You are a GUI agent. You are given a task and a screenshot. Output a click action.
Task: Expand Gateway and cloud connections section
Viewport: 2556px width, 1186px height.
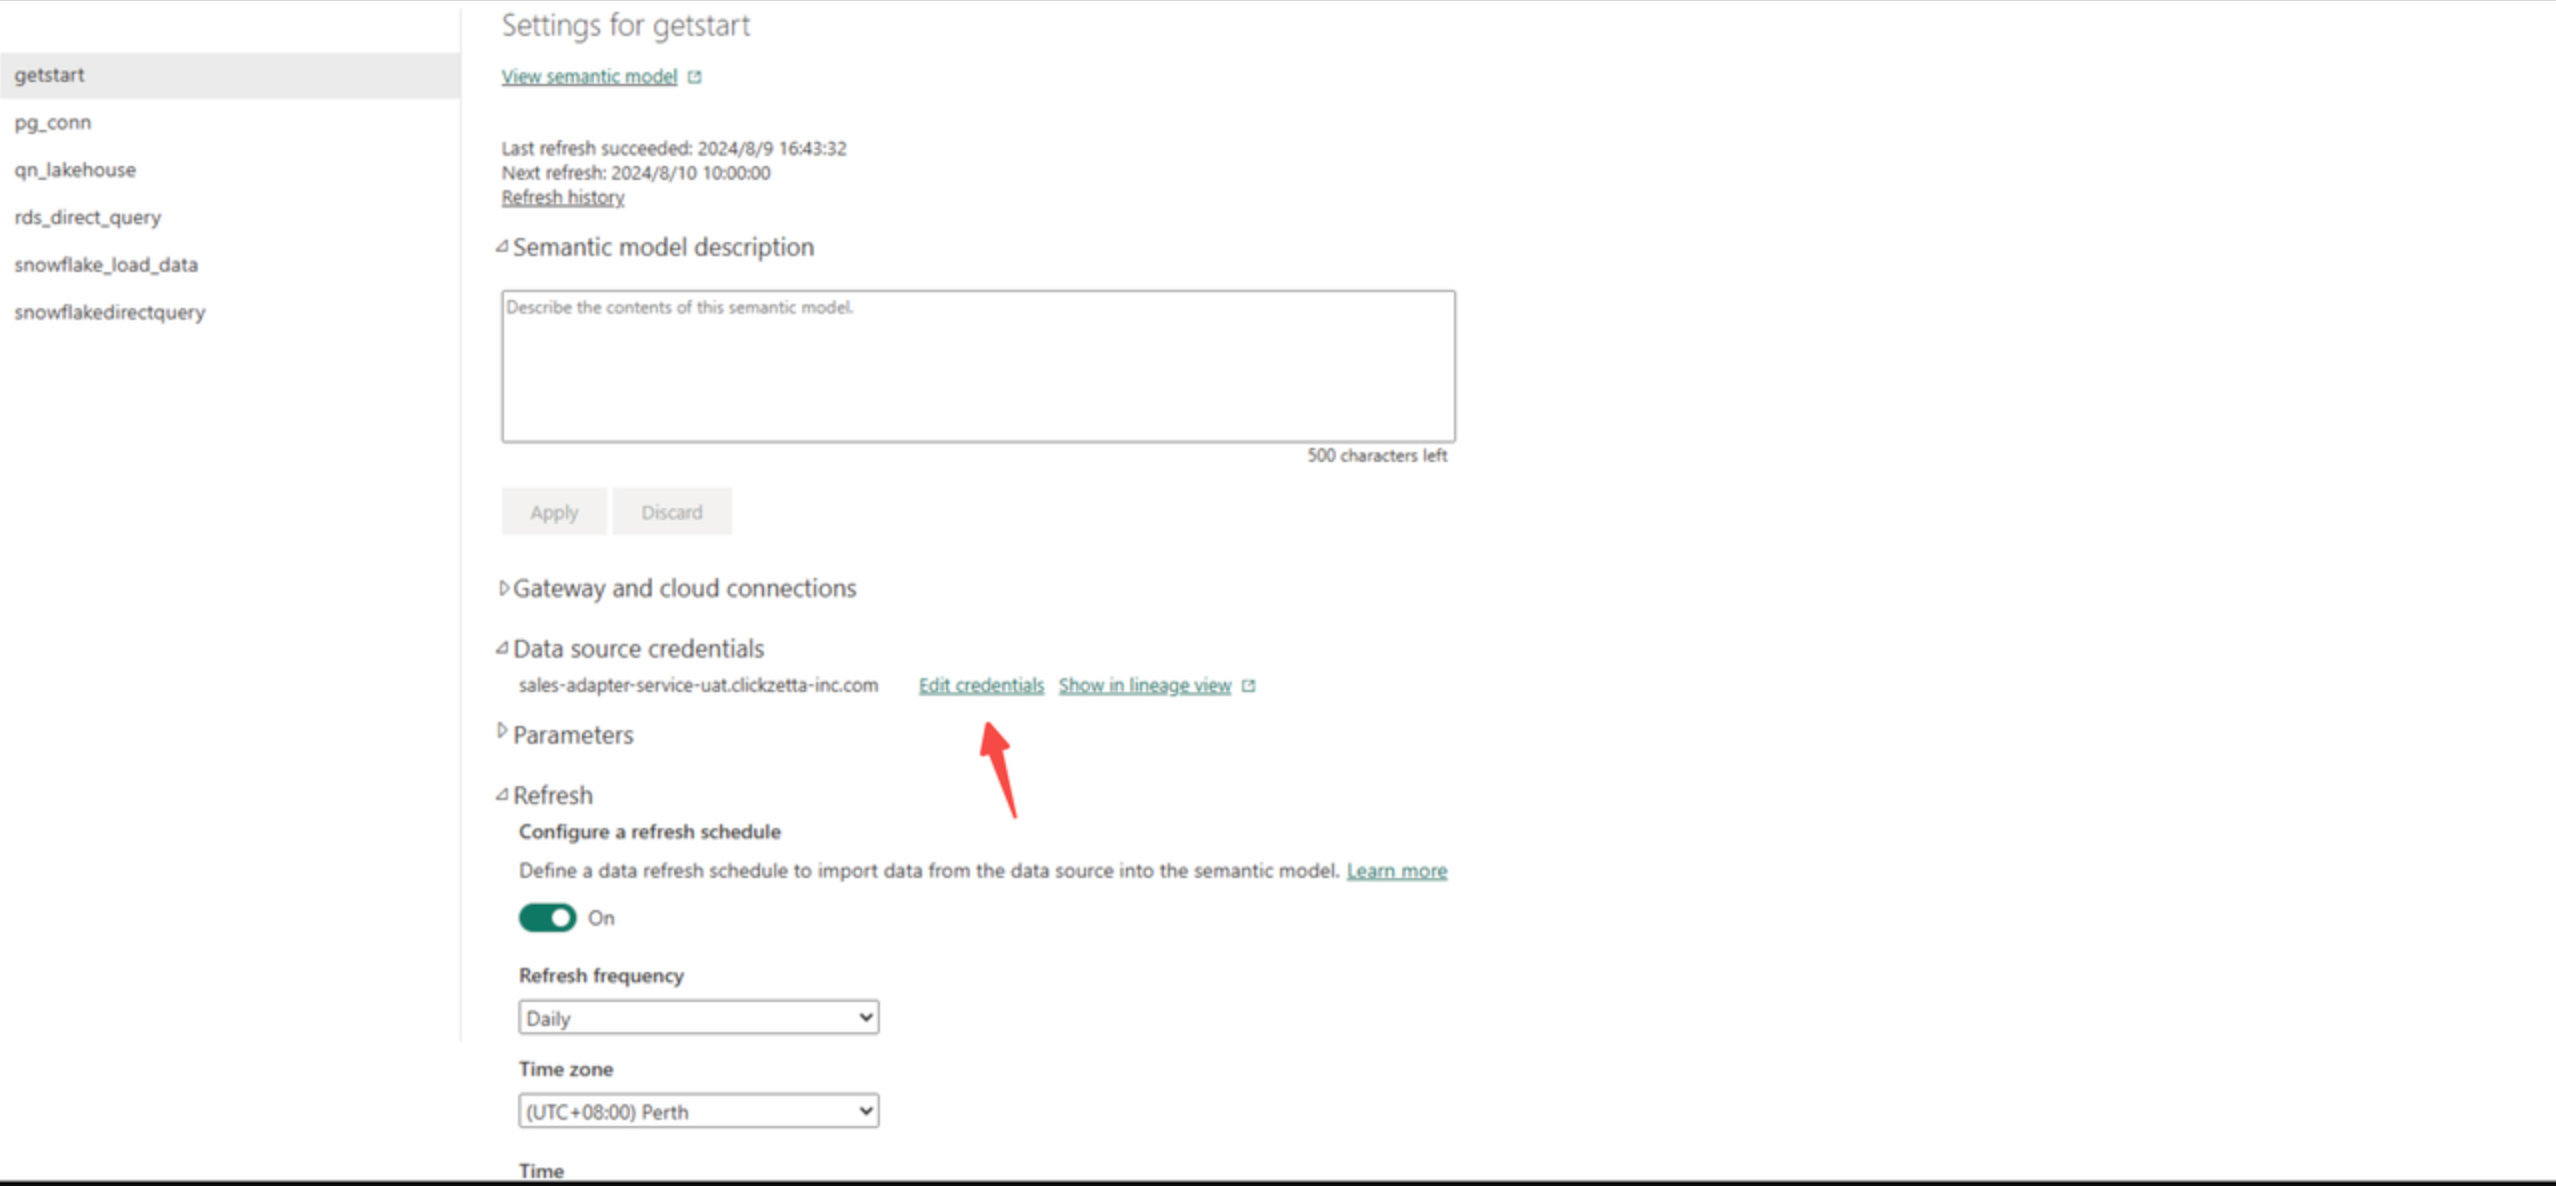(503, 588)
